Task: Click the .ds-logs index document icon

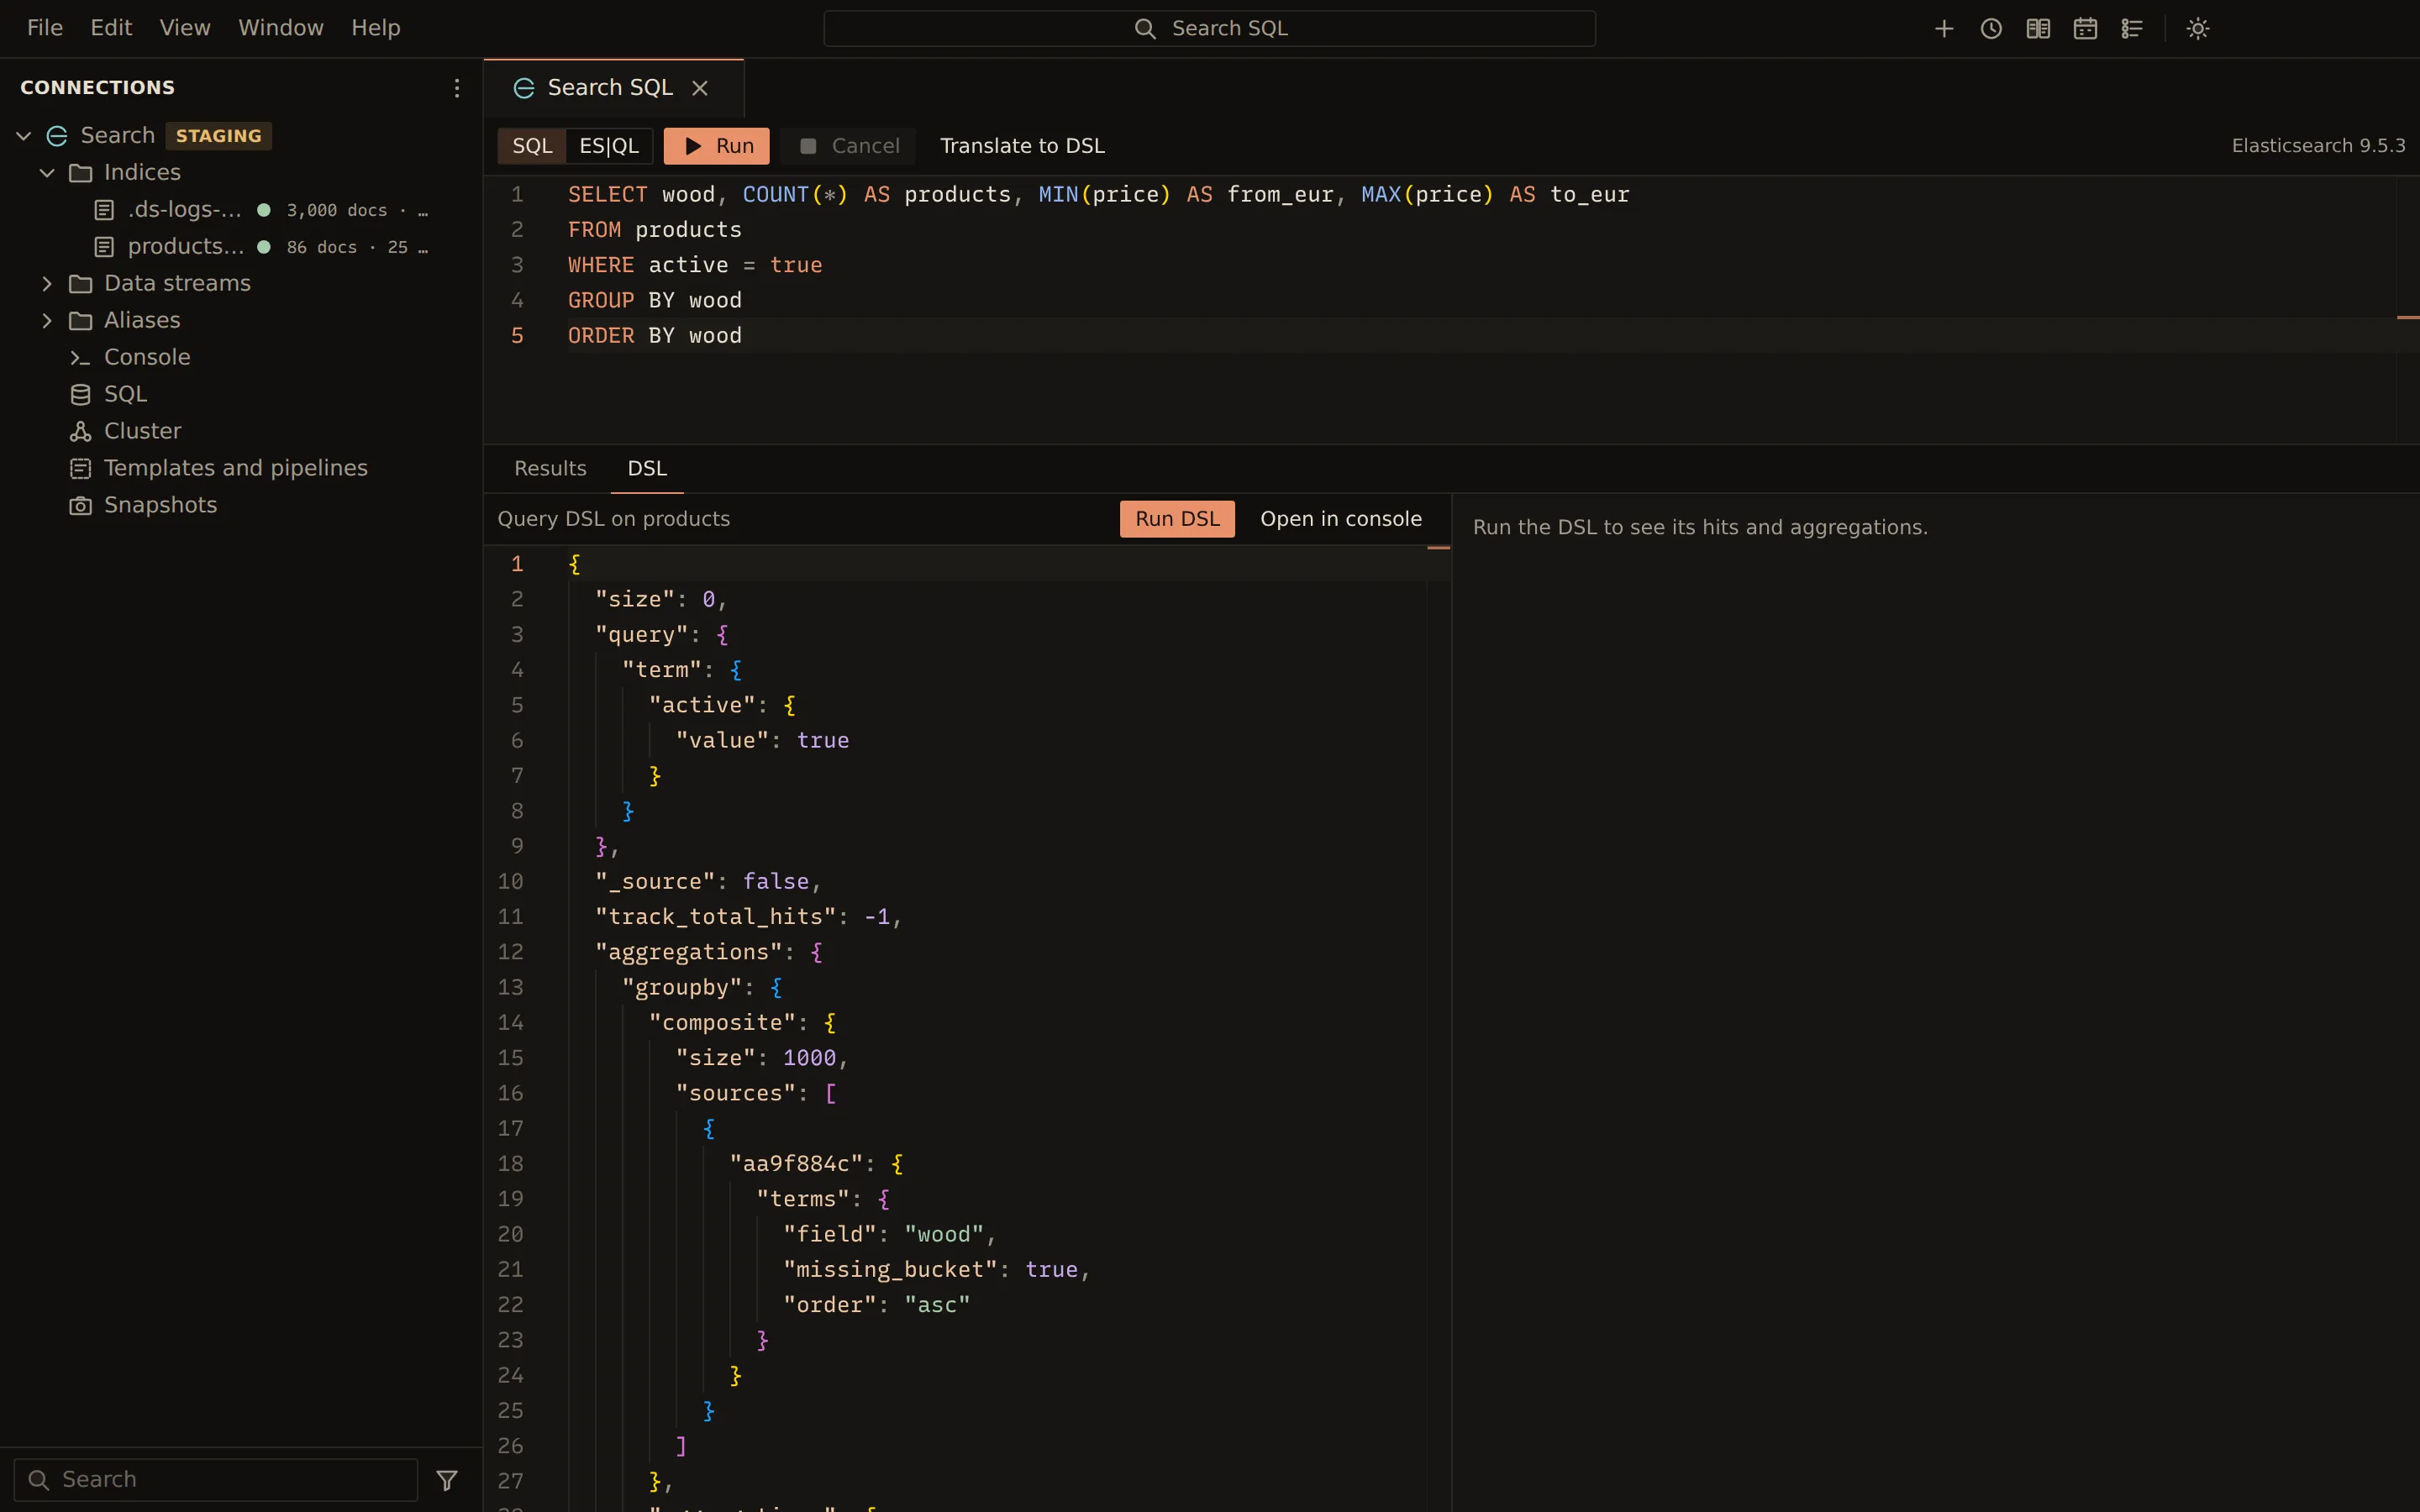Action: pos(104,209)
